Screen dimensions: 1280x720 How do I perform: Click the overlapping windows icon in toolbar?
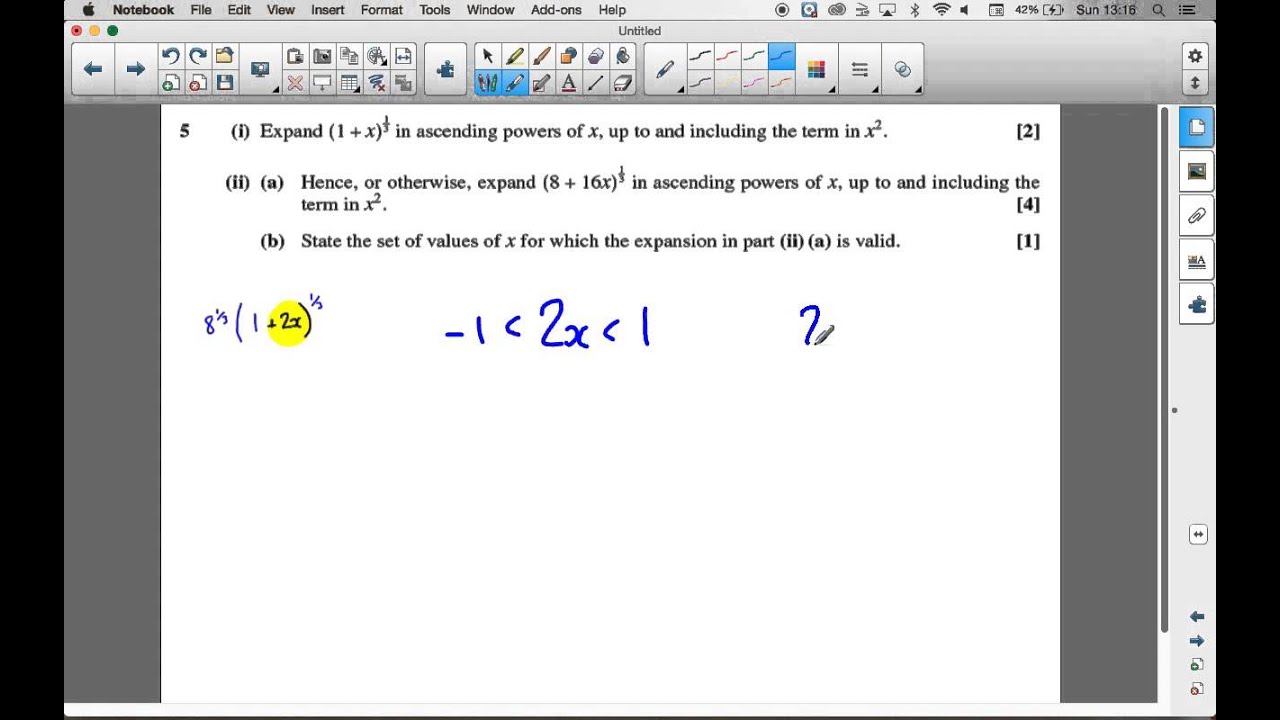pyautogui.click(x=403, y=83)
